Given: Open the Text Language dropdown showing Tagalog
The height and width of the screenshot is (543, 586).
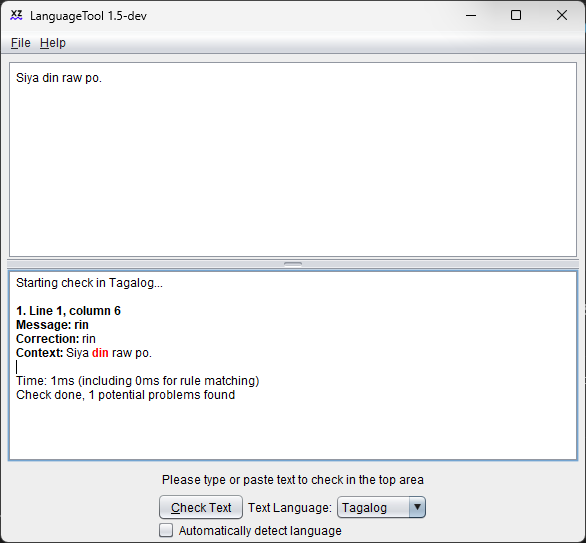Looking at the screenshot, I should pyautogui.click(x=381, y=507).
